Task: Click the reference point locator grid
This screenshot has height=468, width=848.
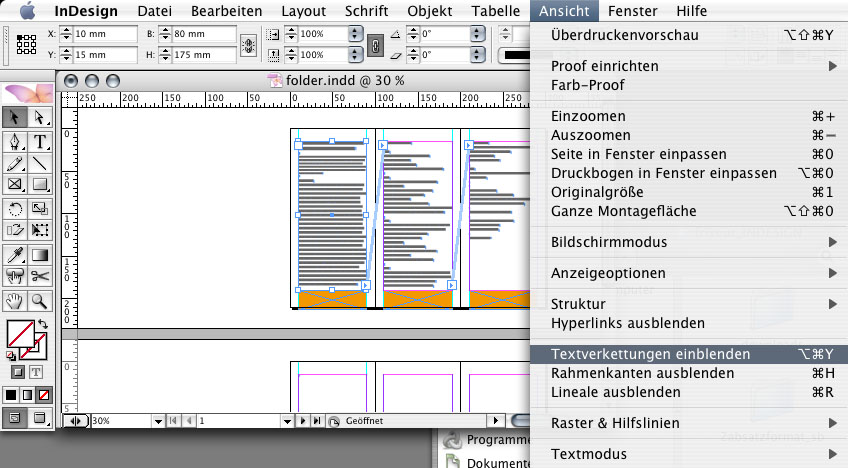Action: point(26,46)
